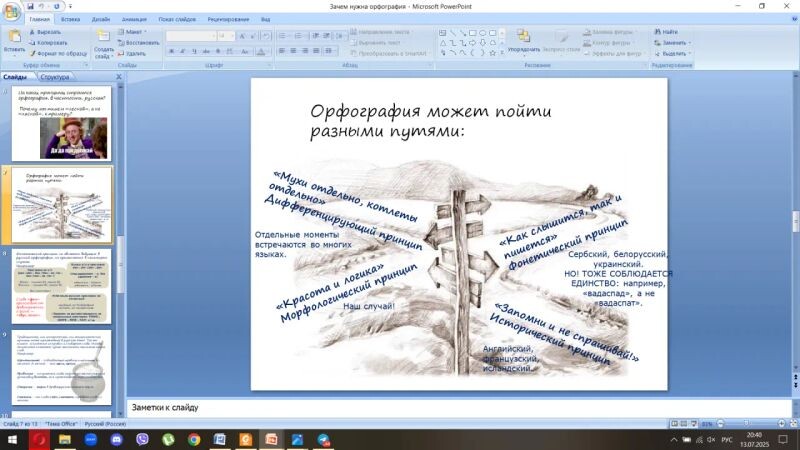800x450 pixels.
Task: Click the Save icon in quick access toolbar
Action: pyautogui.click(x=30, y=6)
